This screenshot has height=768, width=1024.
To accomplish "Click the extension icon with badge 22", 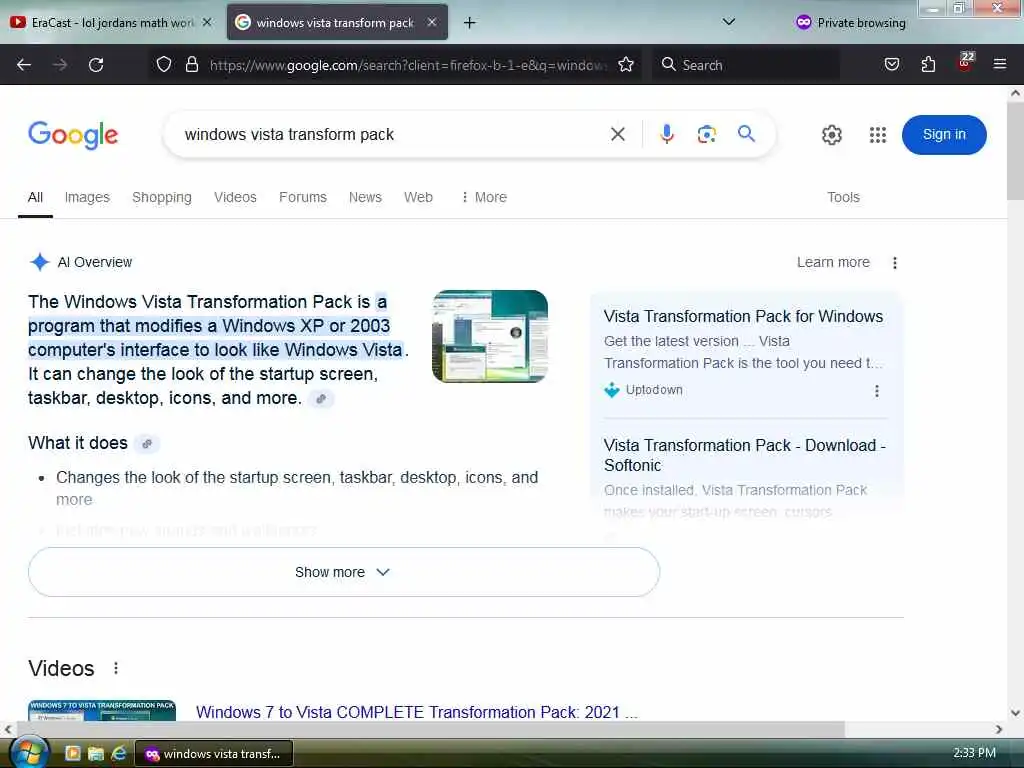I will coord(965,62).
